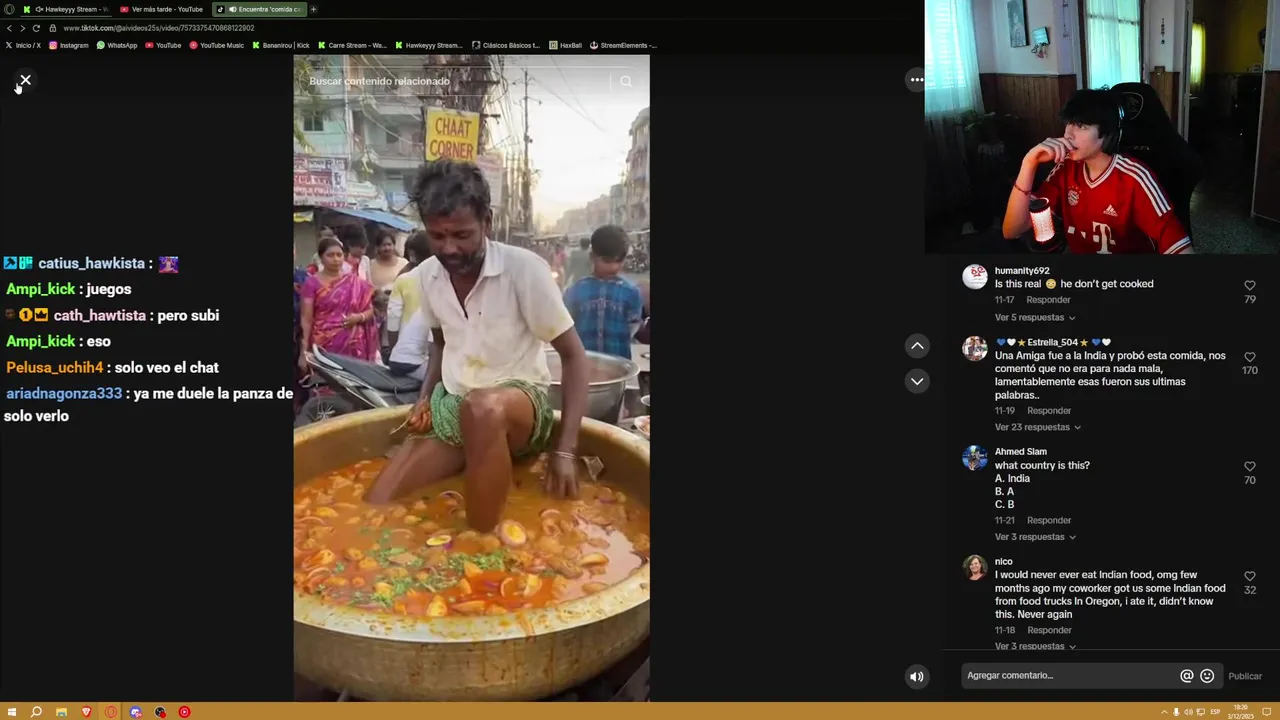The image size is (1280, 720).
Task: Open the YouTube bookmark
Action: tap(164, 45)
